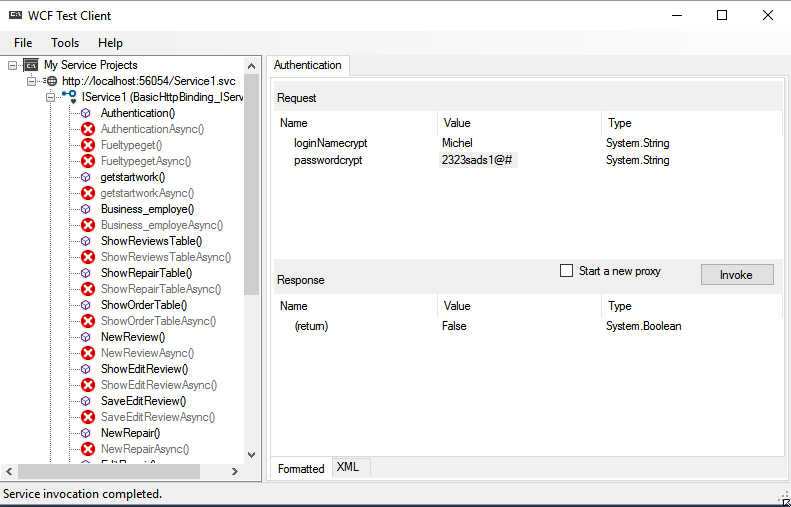Click the red X icon beside getstartworkAsync()
791x507 pixels.
(x=88, y=193)
